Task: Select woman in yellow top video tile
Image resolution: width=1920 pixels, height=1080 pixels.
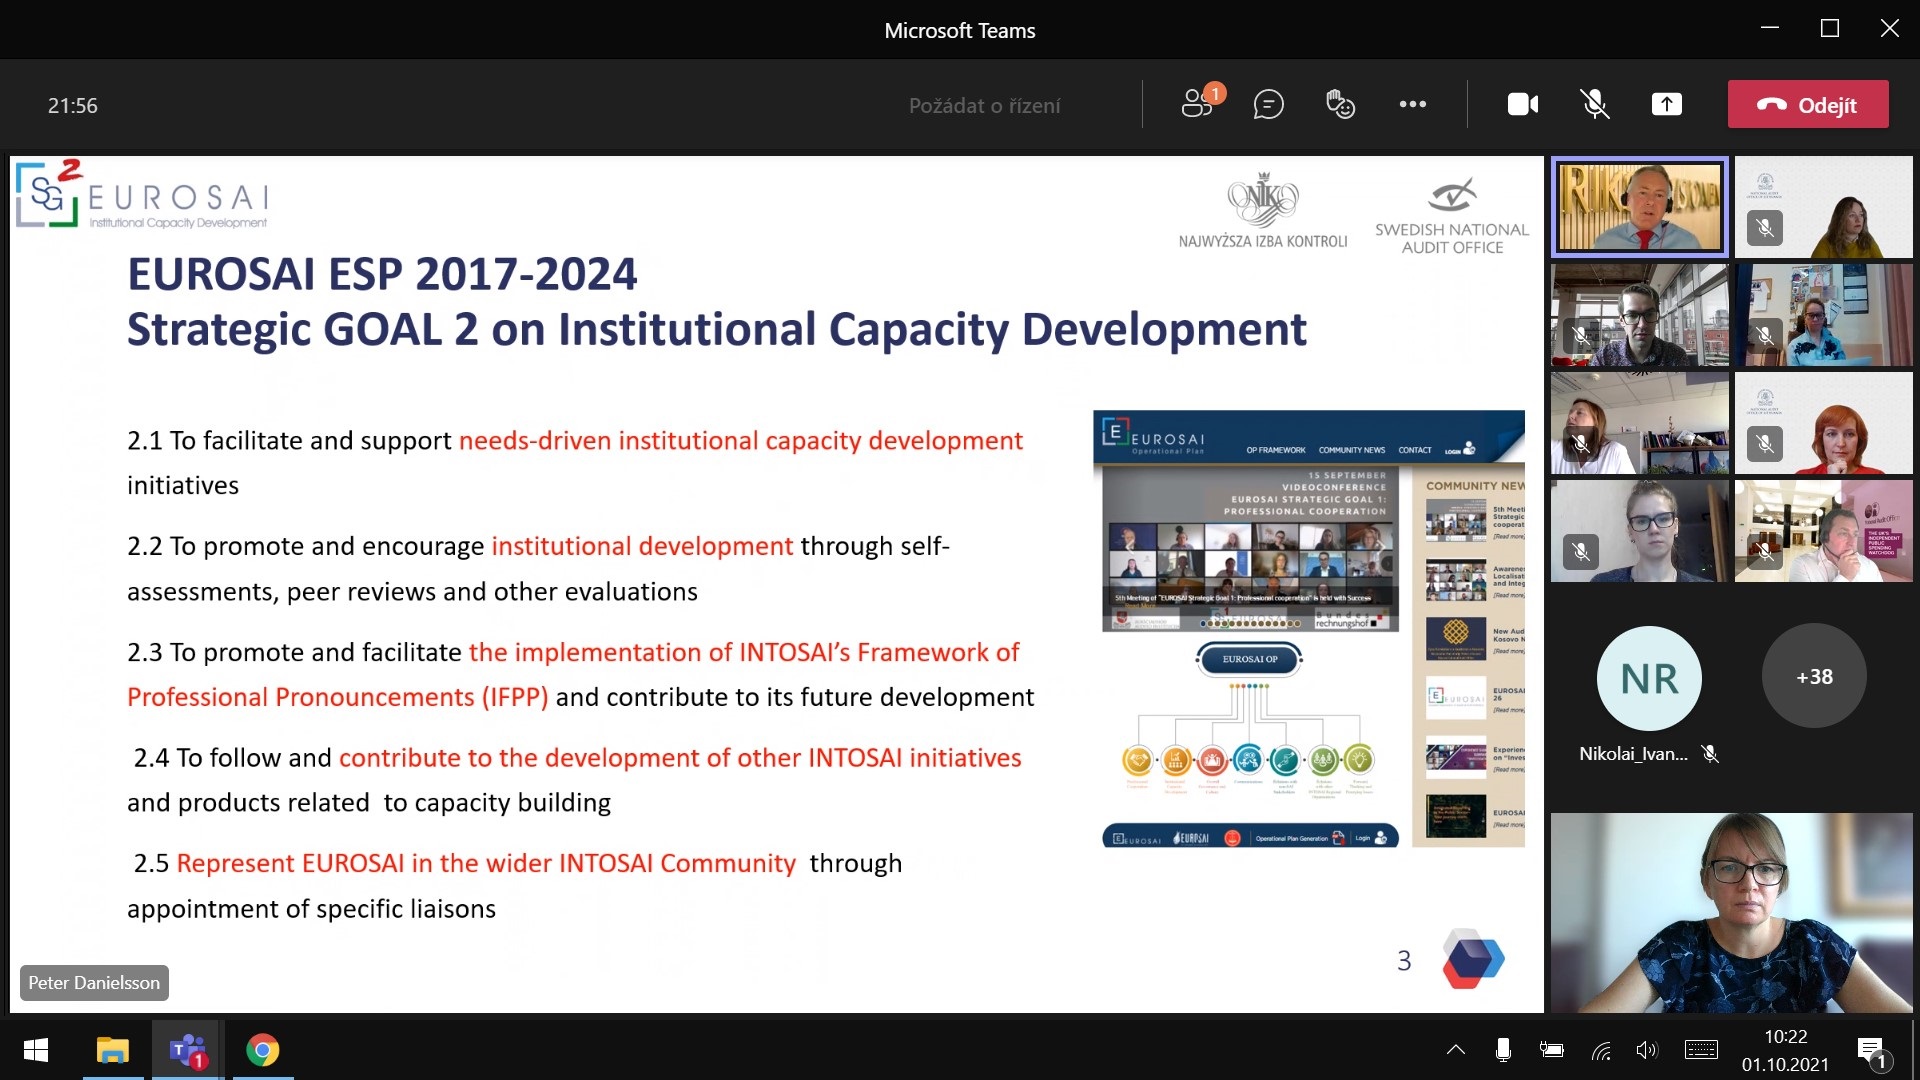Action: pos(1824,207)
